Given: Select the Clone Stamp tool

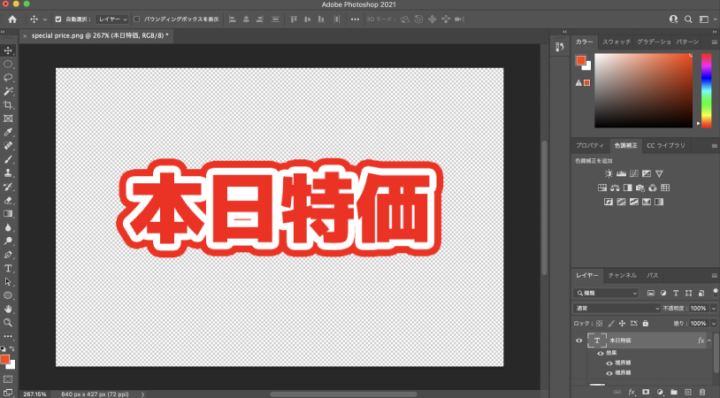Looking at the screenshot, I should pyautogui.click(x=8, y=173).
